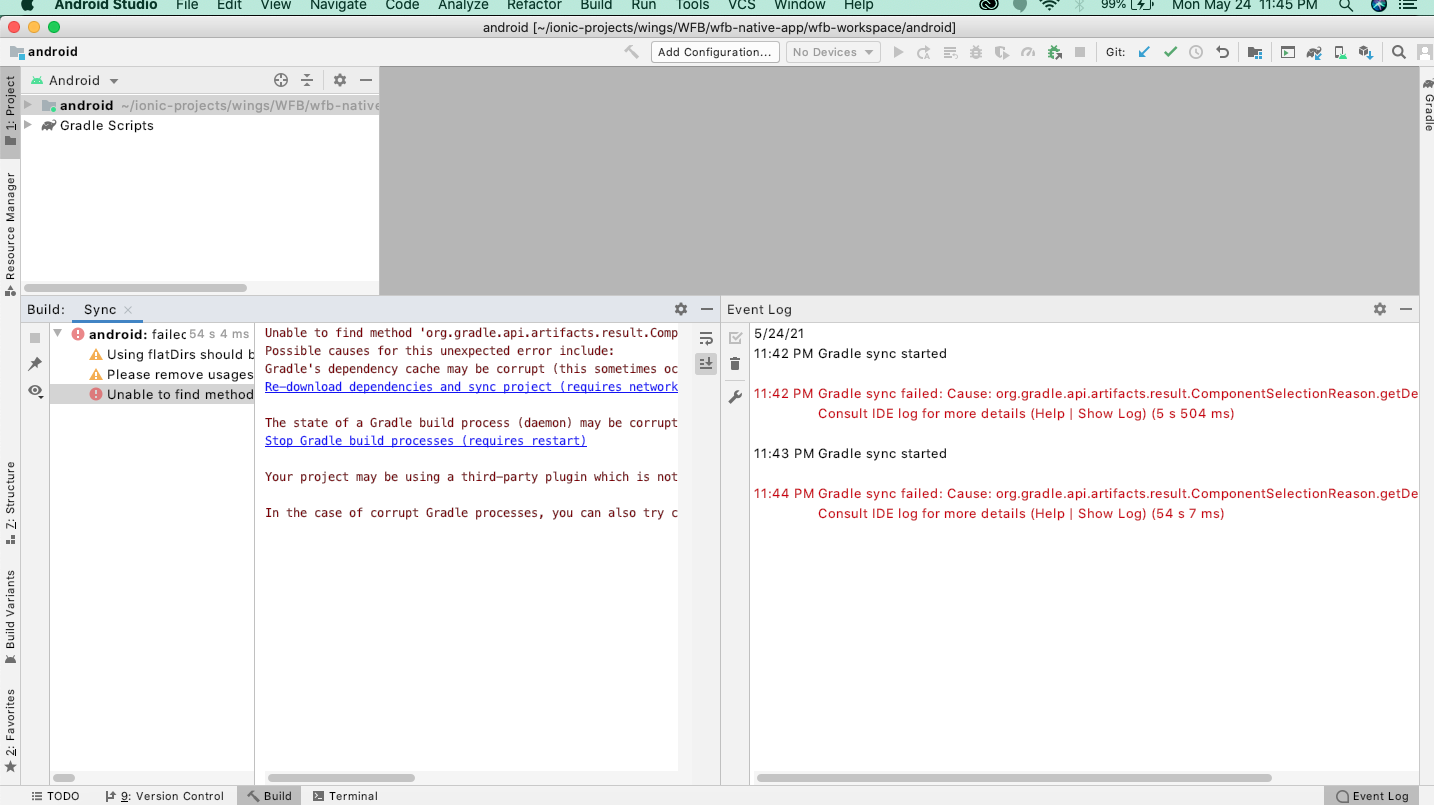
Task: Switch to the Terminal tab
Action: pyautogui.click(x=344, y=795)
